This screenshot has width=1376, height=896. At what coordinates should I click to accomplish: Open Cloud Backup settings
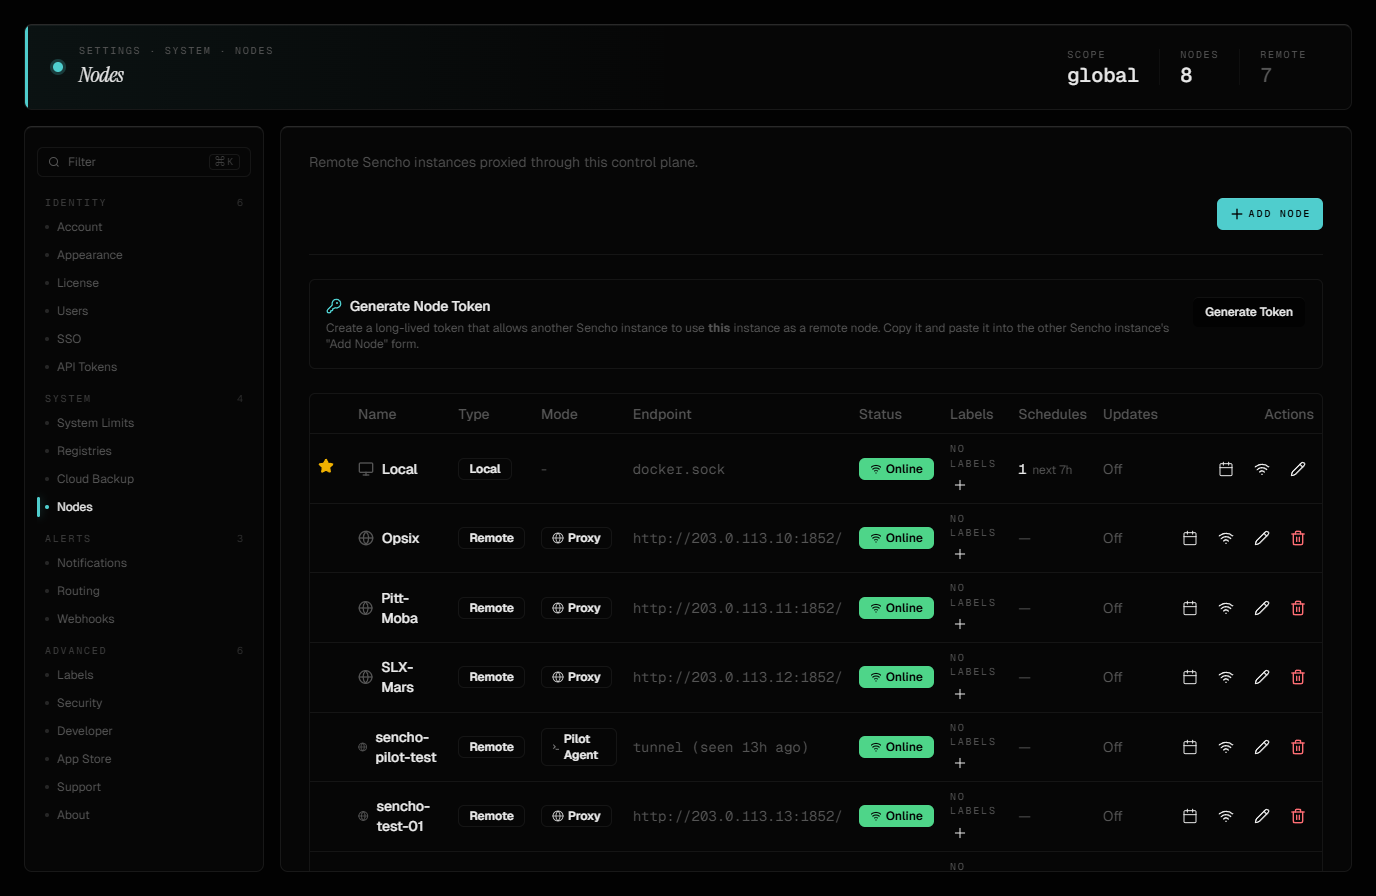point(95,479)
